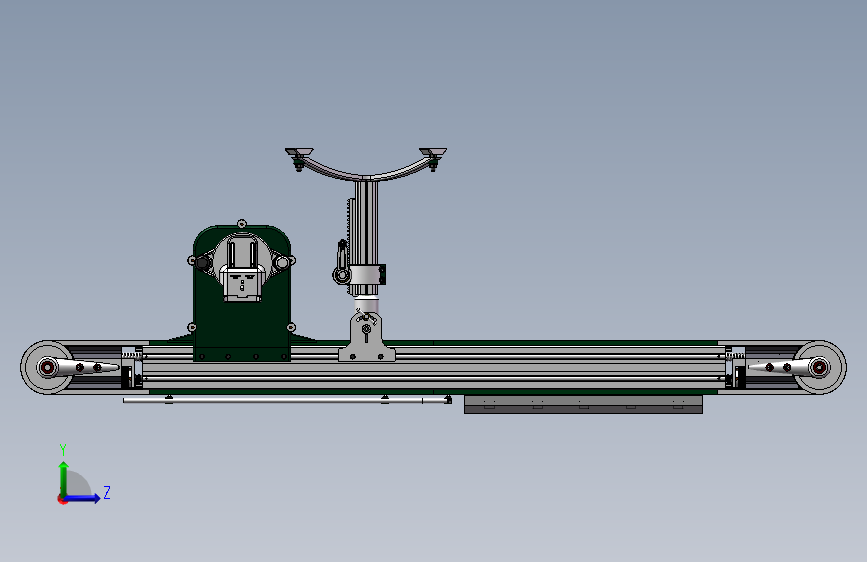Select the right support pad on cradle
The height and width of the screenshot is (562, 867).
433,152
